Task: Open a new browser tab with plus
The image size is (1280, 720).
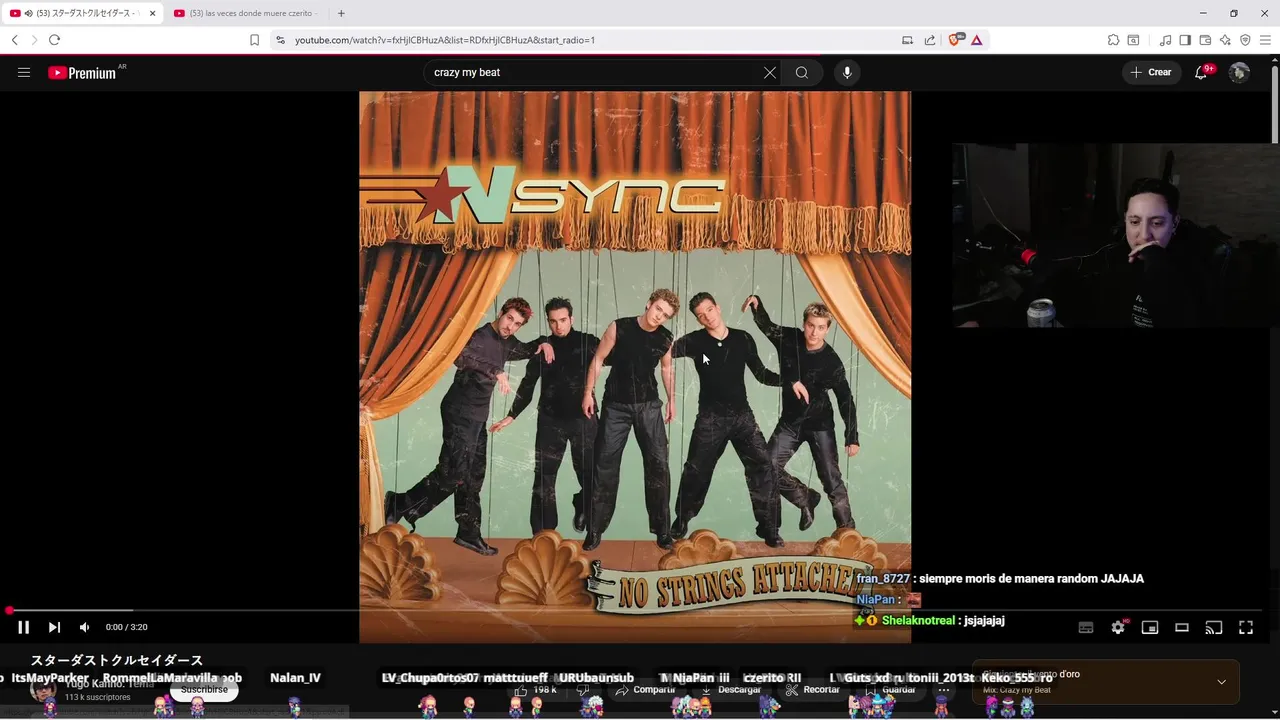Action: [341, 13]
